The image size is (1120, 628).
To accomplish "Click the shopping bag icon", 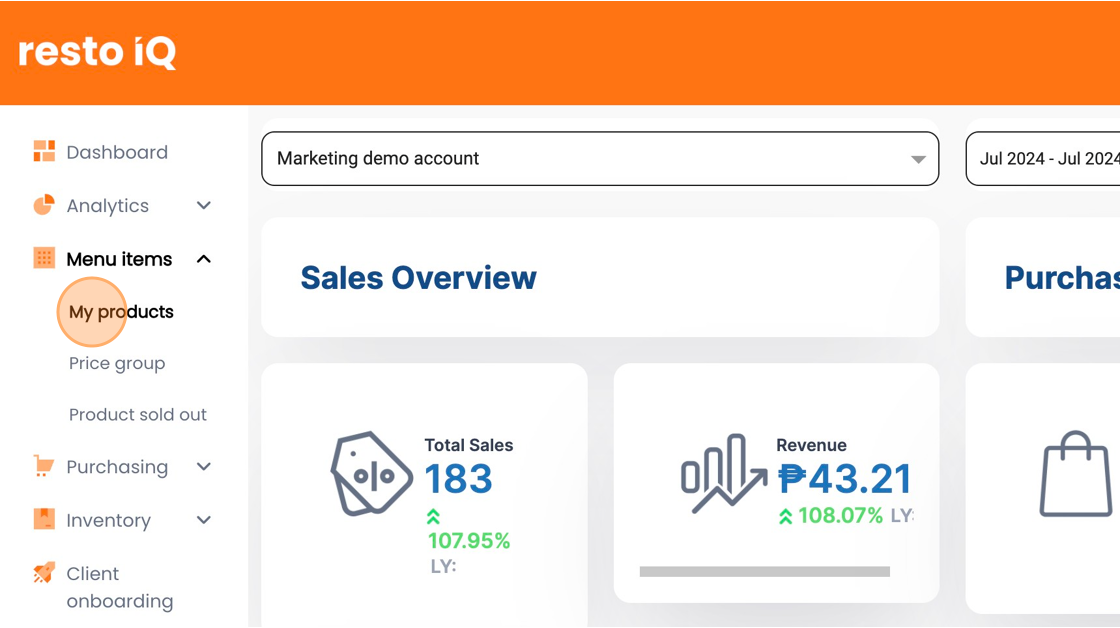I will [1076, 473].
